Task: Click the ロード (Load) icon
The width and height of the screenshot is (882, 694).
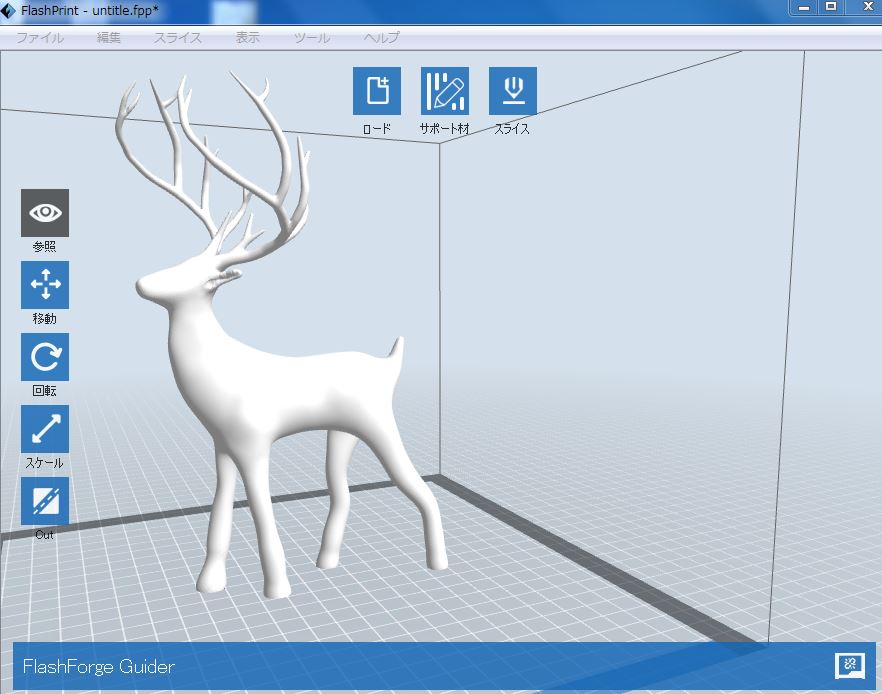Action: (377, 91)
